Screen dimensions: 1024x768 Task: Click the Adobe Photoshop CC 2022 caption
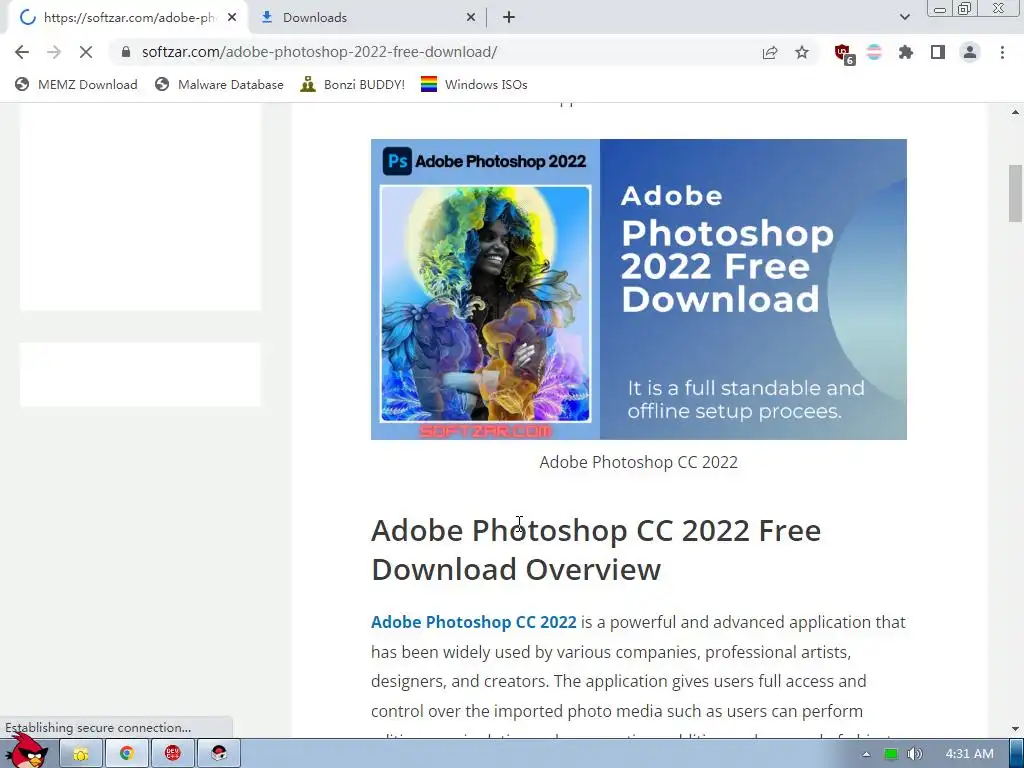pos(639,462)
